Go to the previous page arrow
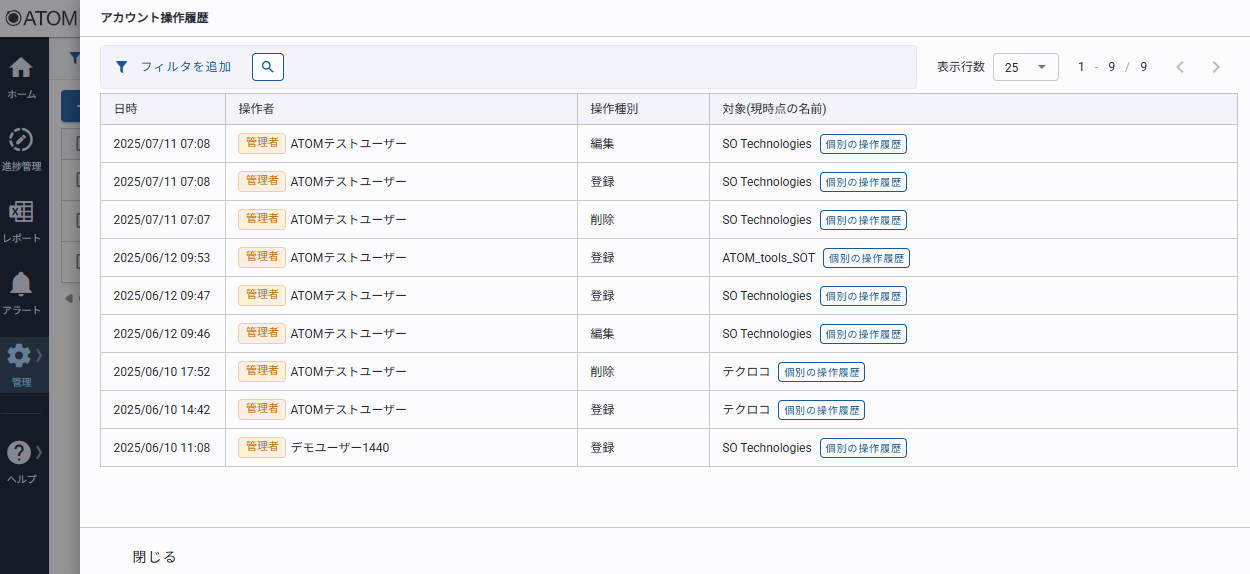 tap(1180, 67)
